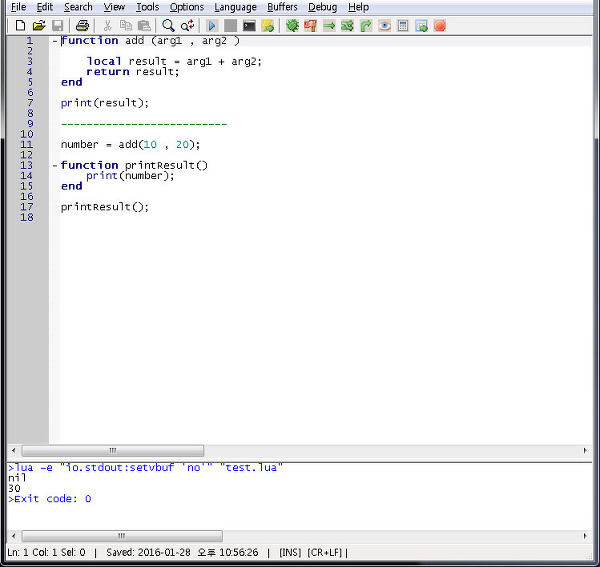Screen dimensions: 600x567
Task: Collapse the add function fold on line 1
Action: pos(55,41)
